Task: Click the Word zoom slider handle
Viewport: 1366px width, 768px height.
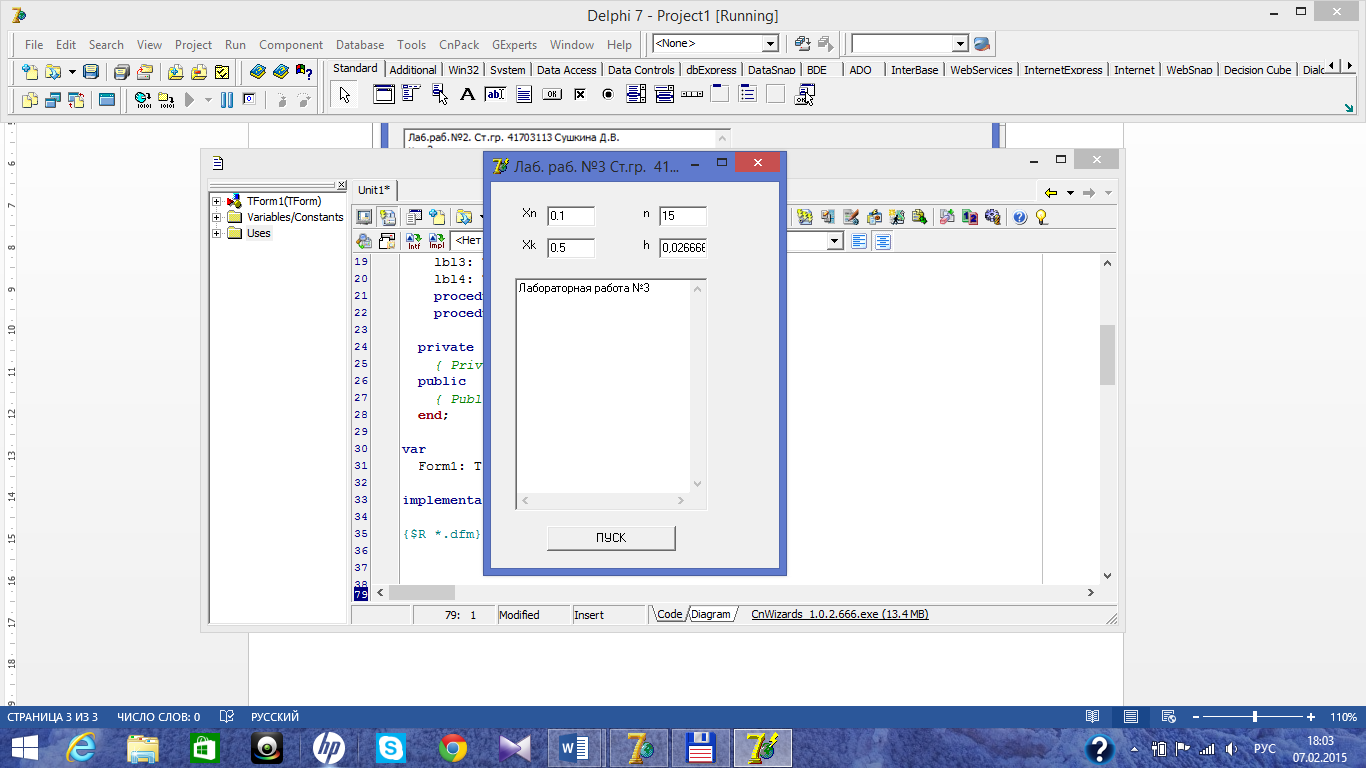Action: (x=1254, y=717)
